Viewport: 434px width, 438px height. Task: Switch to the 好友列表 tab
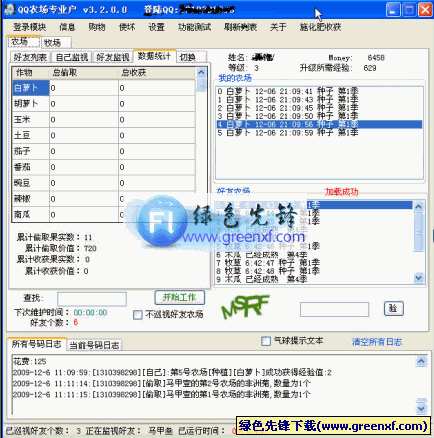point(30,57)
